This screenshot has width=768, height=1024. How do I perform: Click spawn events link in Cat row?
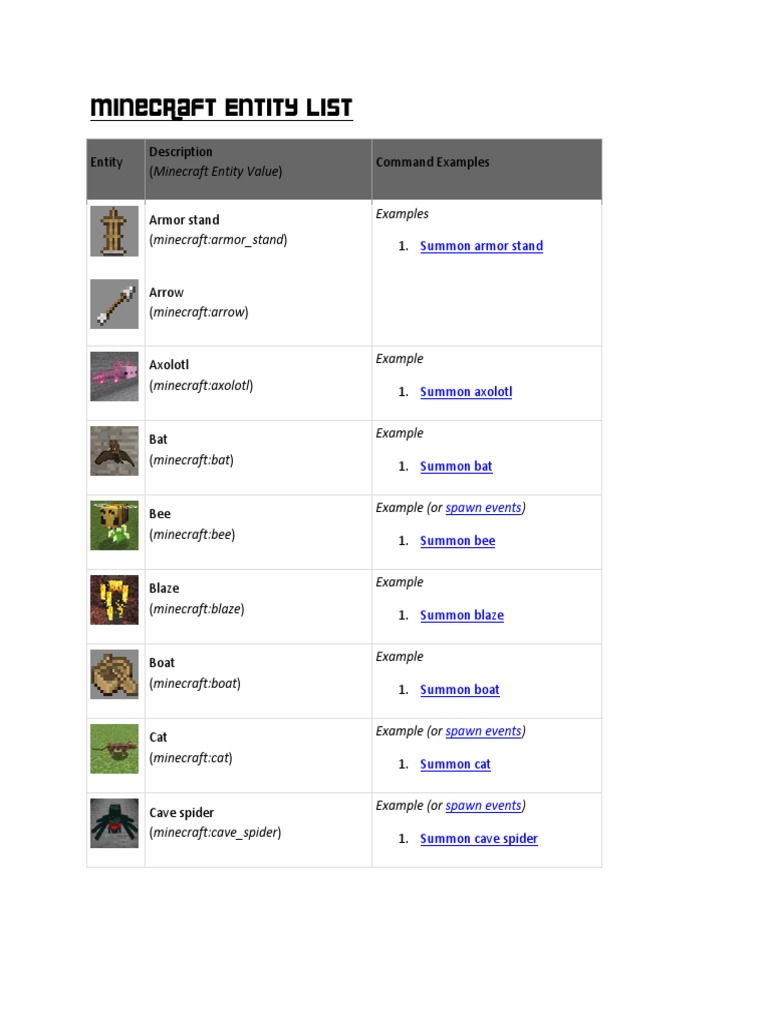483,731
